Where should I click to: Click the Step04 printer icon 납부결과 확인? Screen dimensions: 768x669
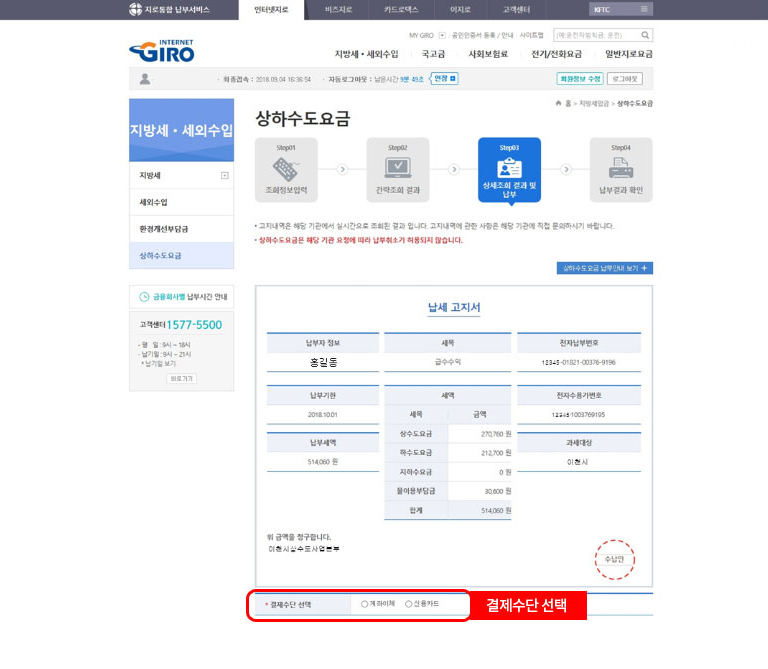[x=621, y=168]
